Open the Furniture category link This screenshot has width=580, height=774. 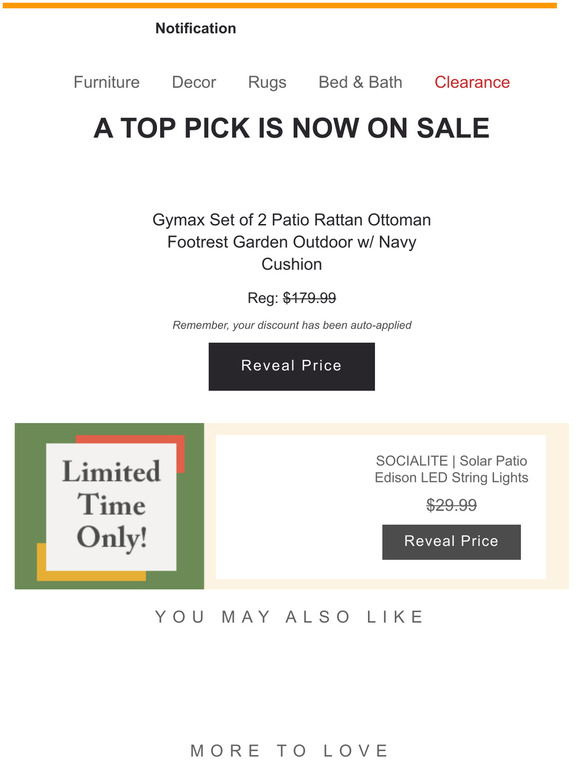click(x=107, y=82)
